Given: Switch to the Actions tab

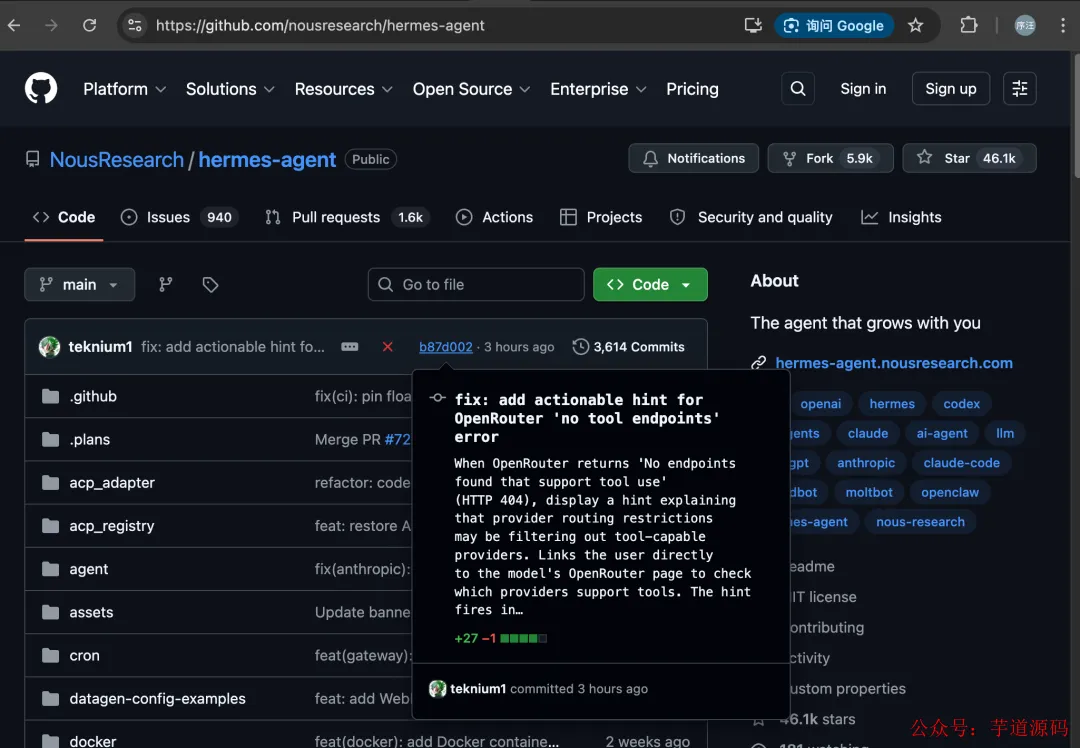Looking at the screenshot, I should click(x=495, y=217).
